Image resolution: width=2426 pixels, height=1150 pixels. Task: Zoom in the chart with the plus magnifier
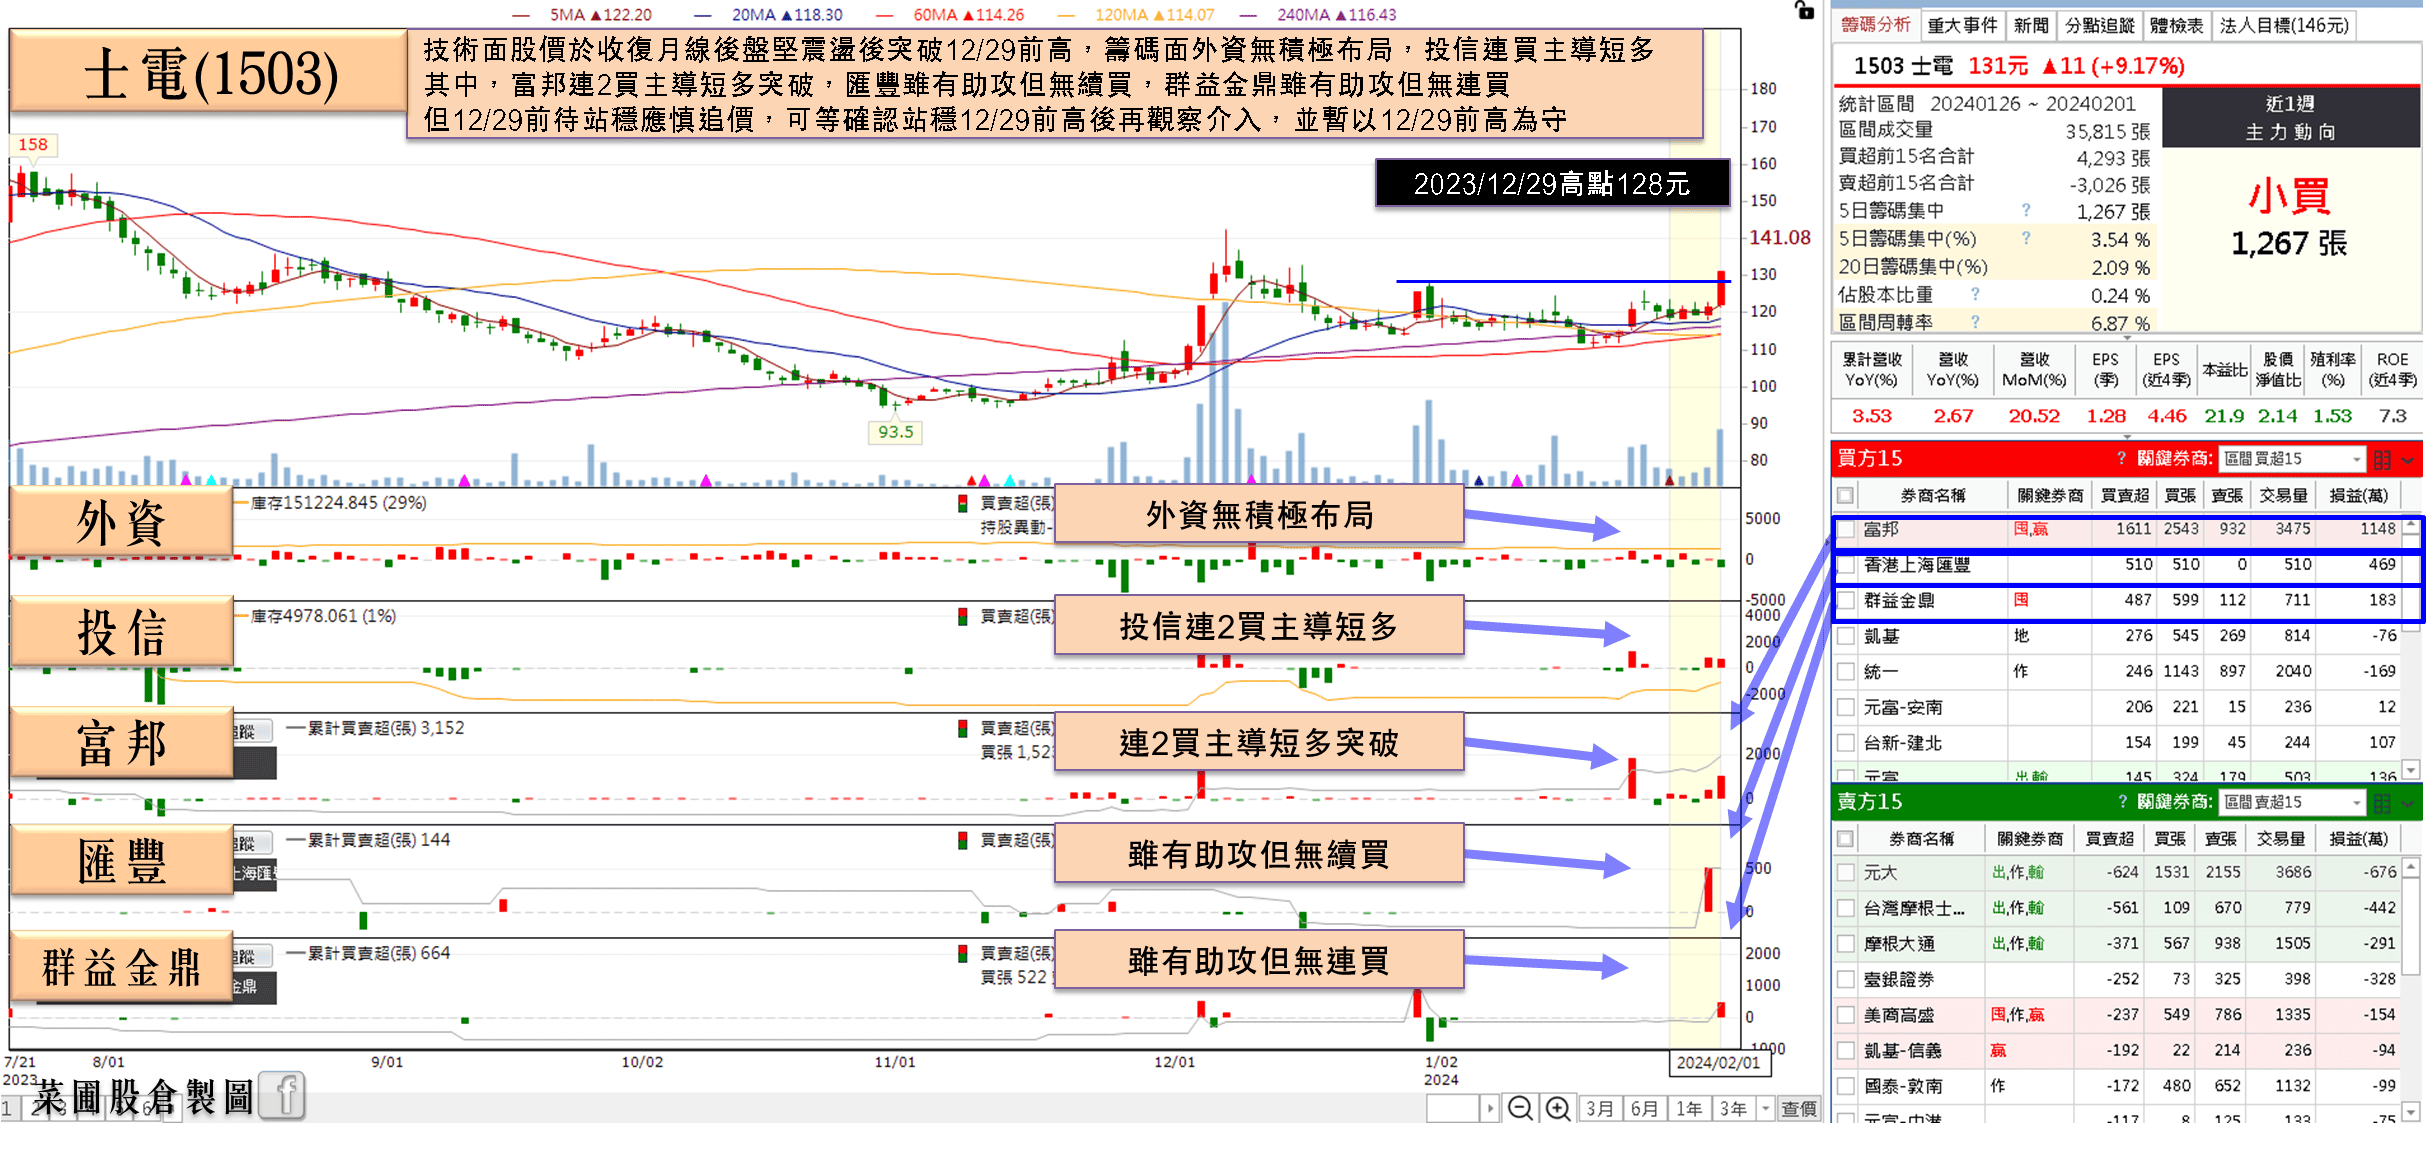point(1558,1108)
